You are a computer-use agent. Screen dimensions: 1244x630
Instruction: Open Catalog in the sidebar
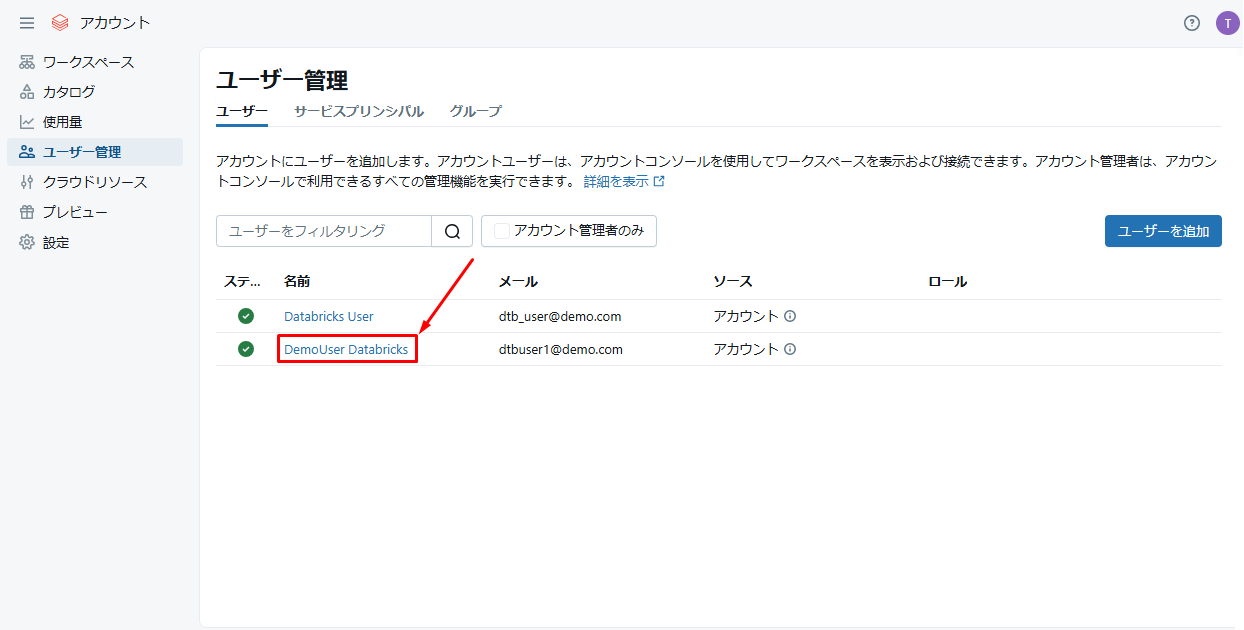(x=69, y=92)
